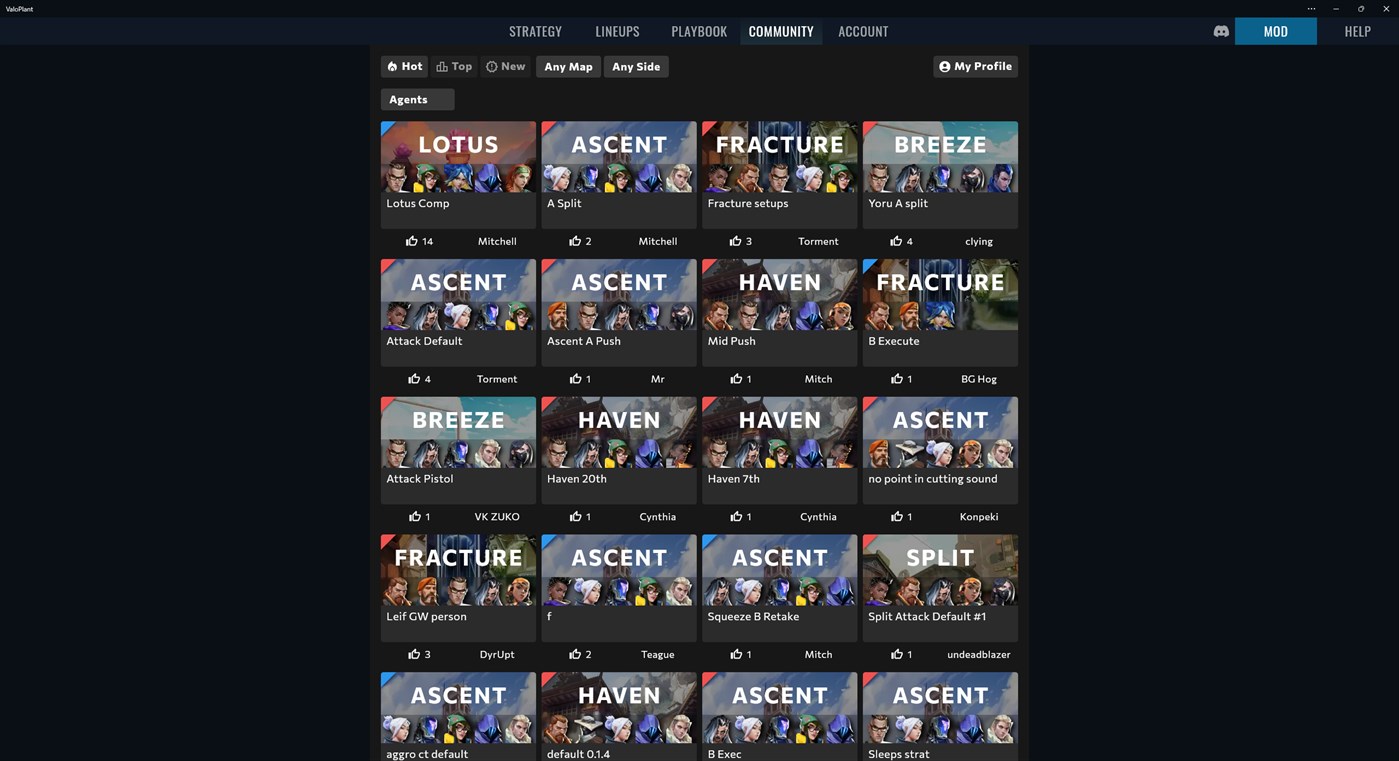Open the title bar three-dots menu
1399x761 pixels.
[x=1311, y=8]
